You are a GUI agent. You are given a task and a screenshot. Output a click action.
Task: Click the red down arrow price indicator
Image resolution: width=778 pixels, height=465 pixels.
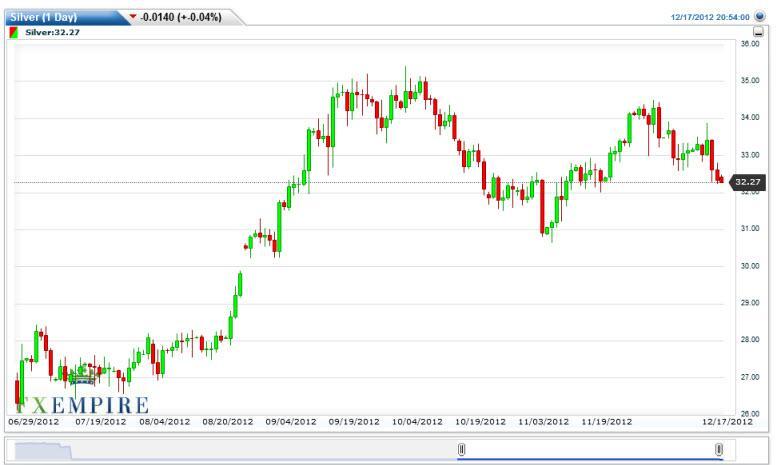pos(134,17)
